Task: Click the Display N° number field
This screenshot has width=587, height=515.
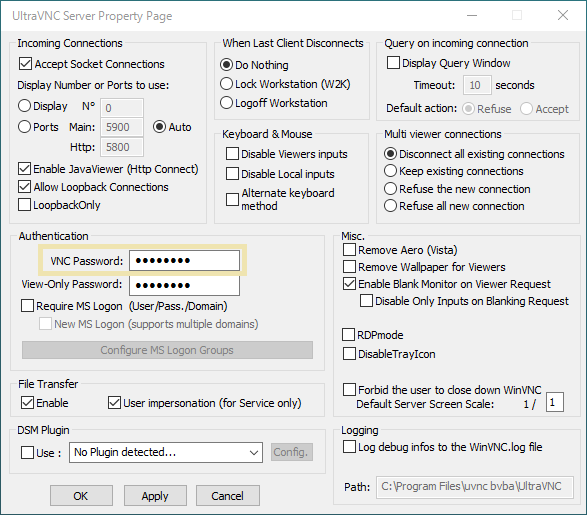Action: click(122, 108)
